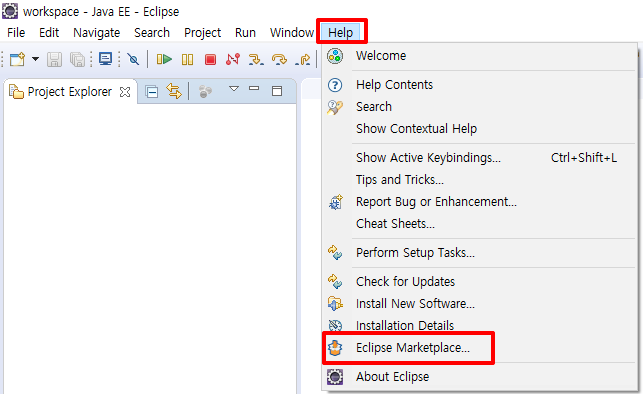Click the Installation Details icon
This screenshot has height=394, width=643.
point(335,326)
